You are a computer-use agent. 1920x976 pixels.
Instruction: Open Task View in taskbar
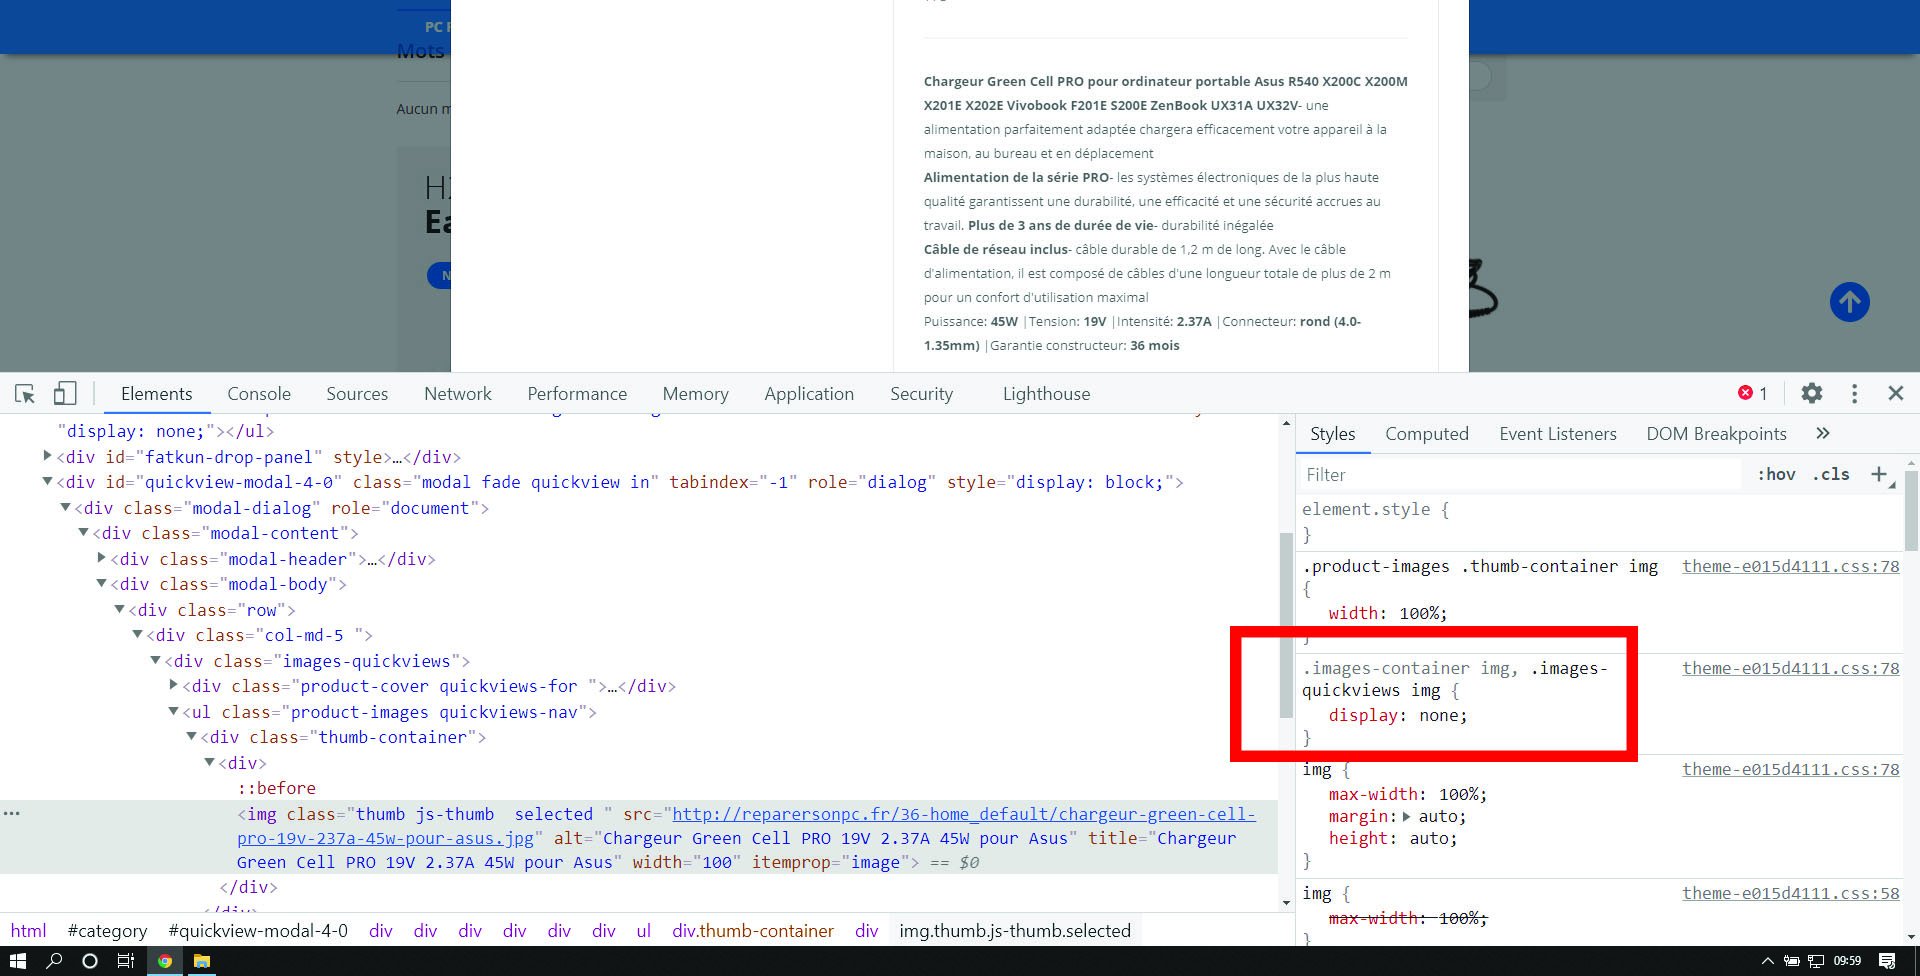point(126,961)
